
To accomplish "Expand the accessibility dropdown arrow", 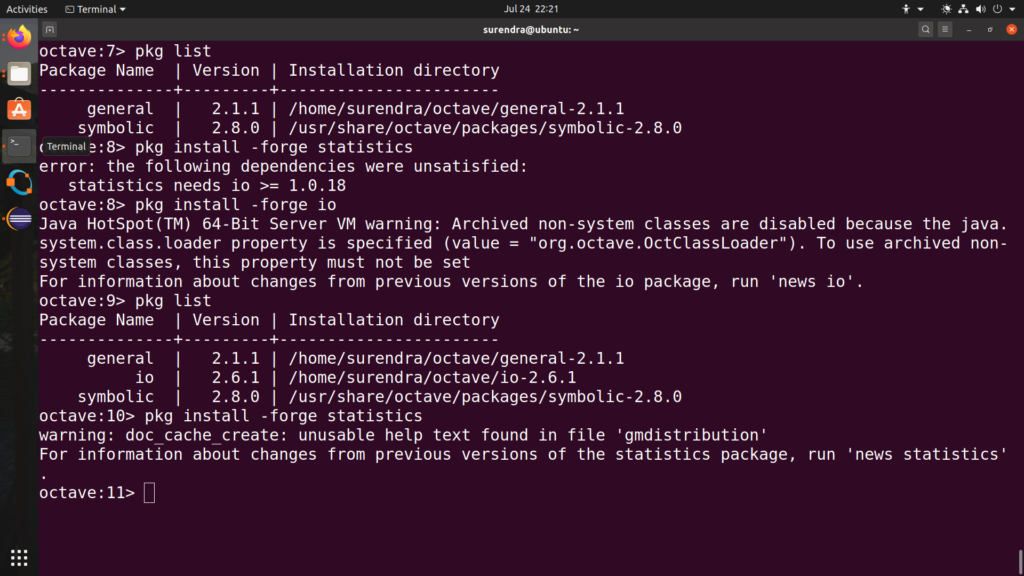I will point(920,9).
